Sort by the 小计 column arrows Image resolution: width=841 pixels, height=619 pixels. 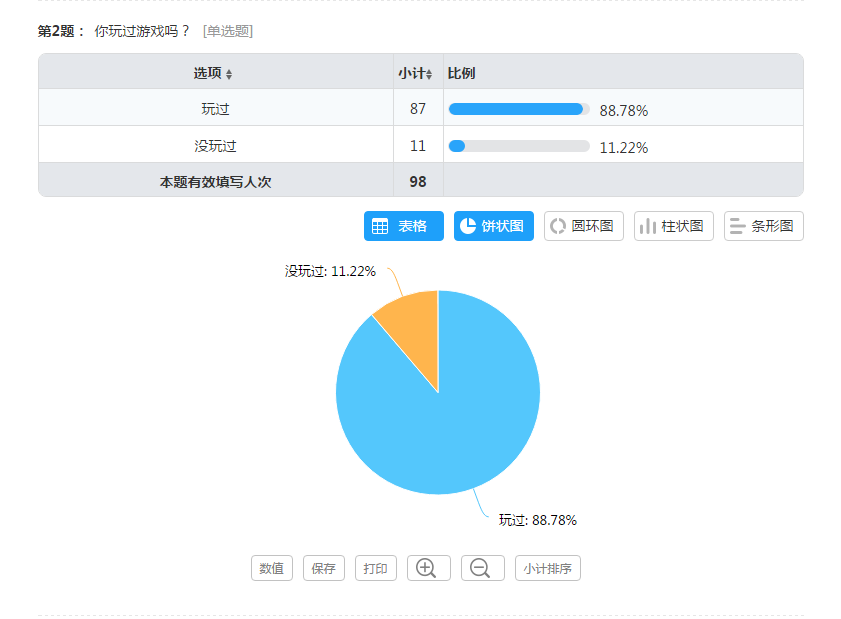429,75
